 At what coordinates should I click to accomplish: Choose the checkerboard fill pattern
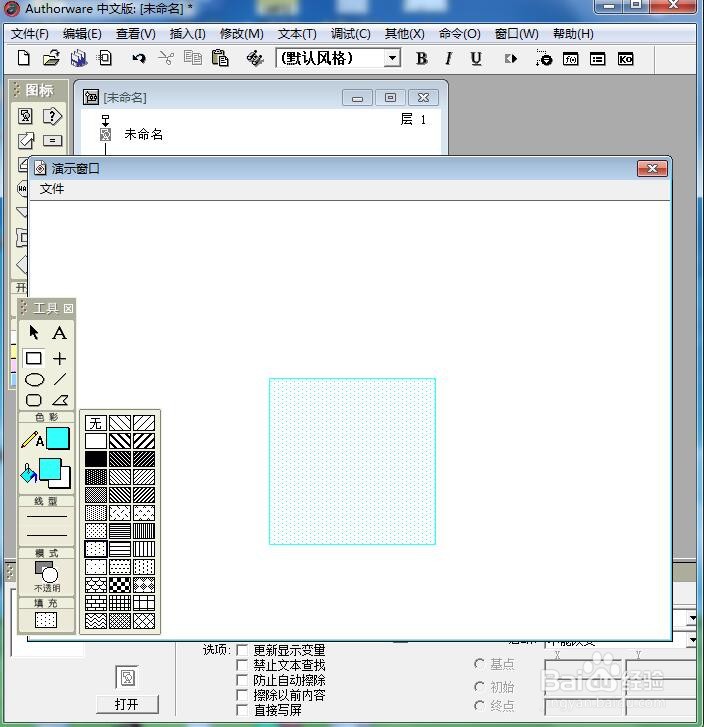[120, 585]
